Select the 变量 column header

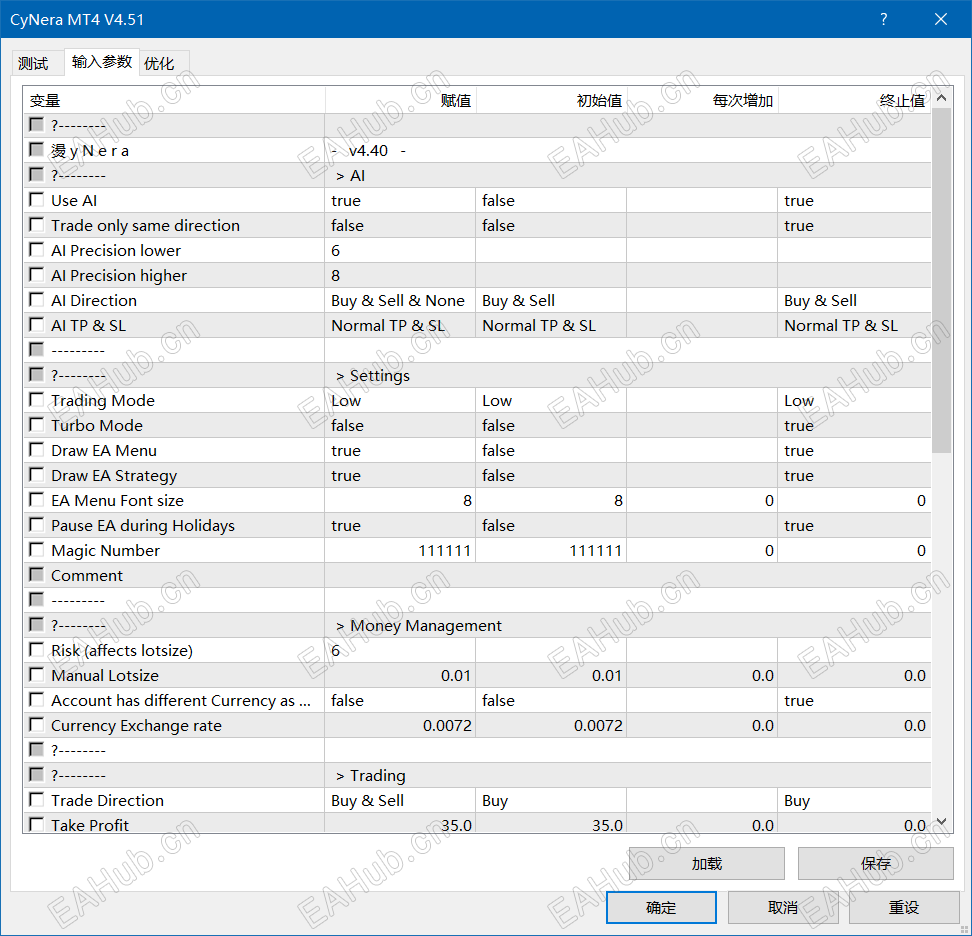pyautogui.click(x=174, y=100)
